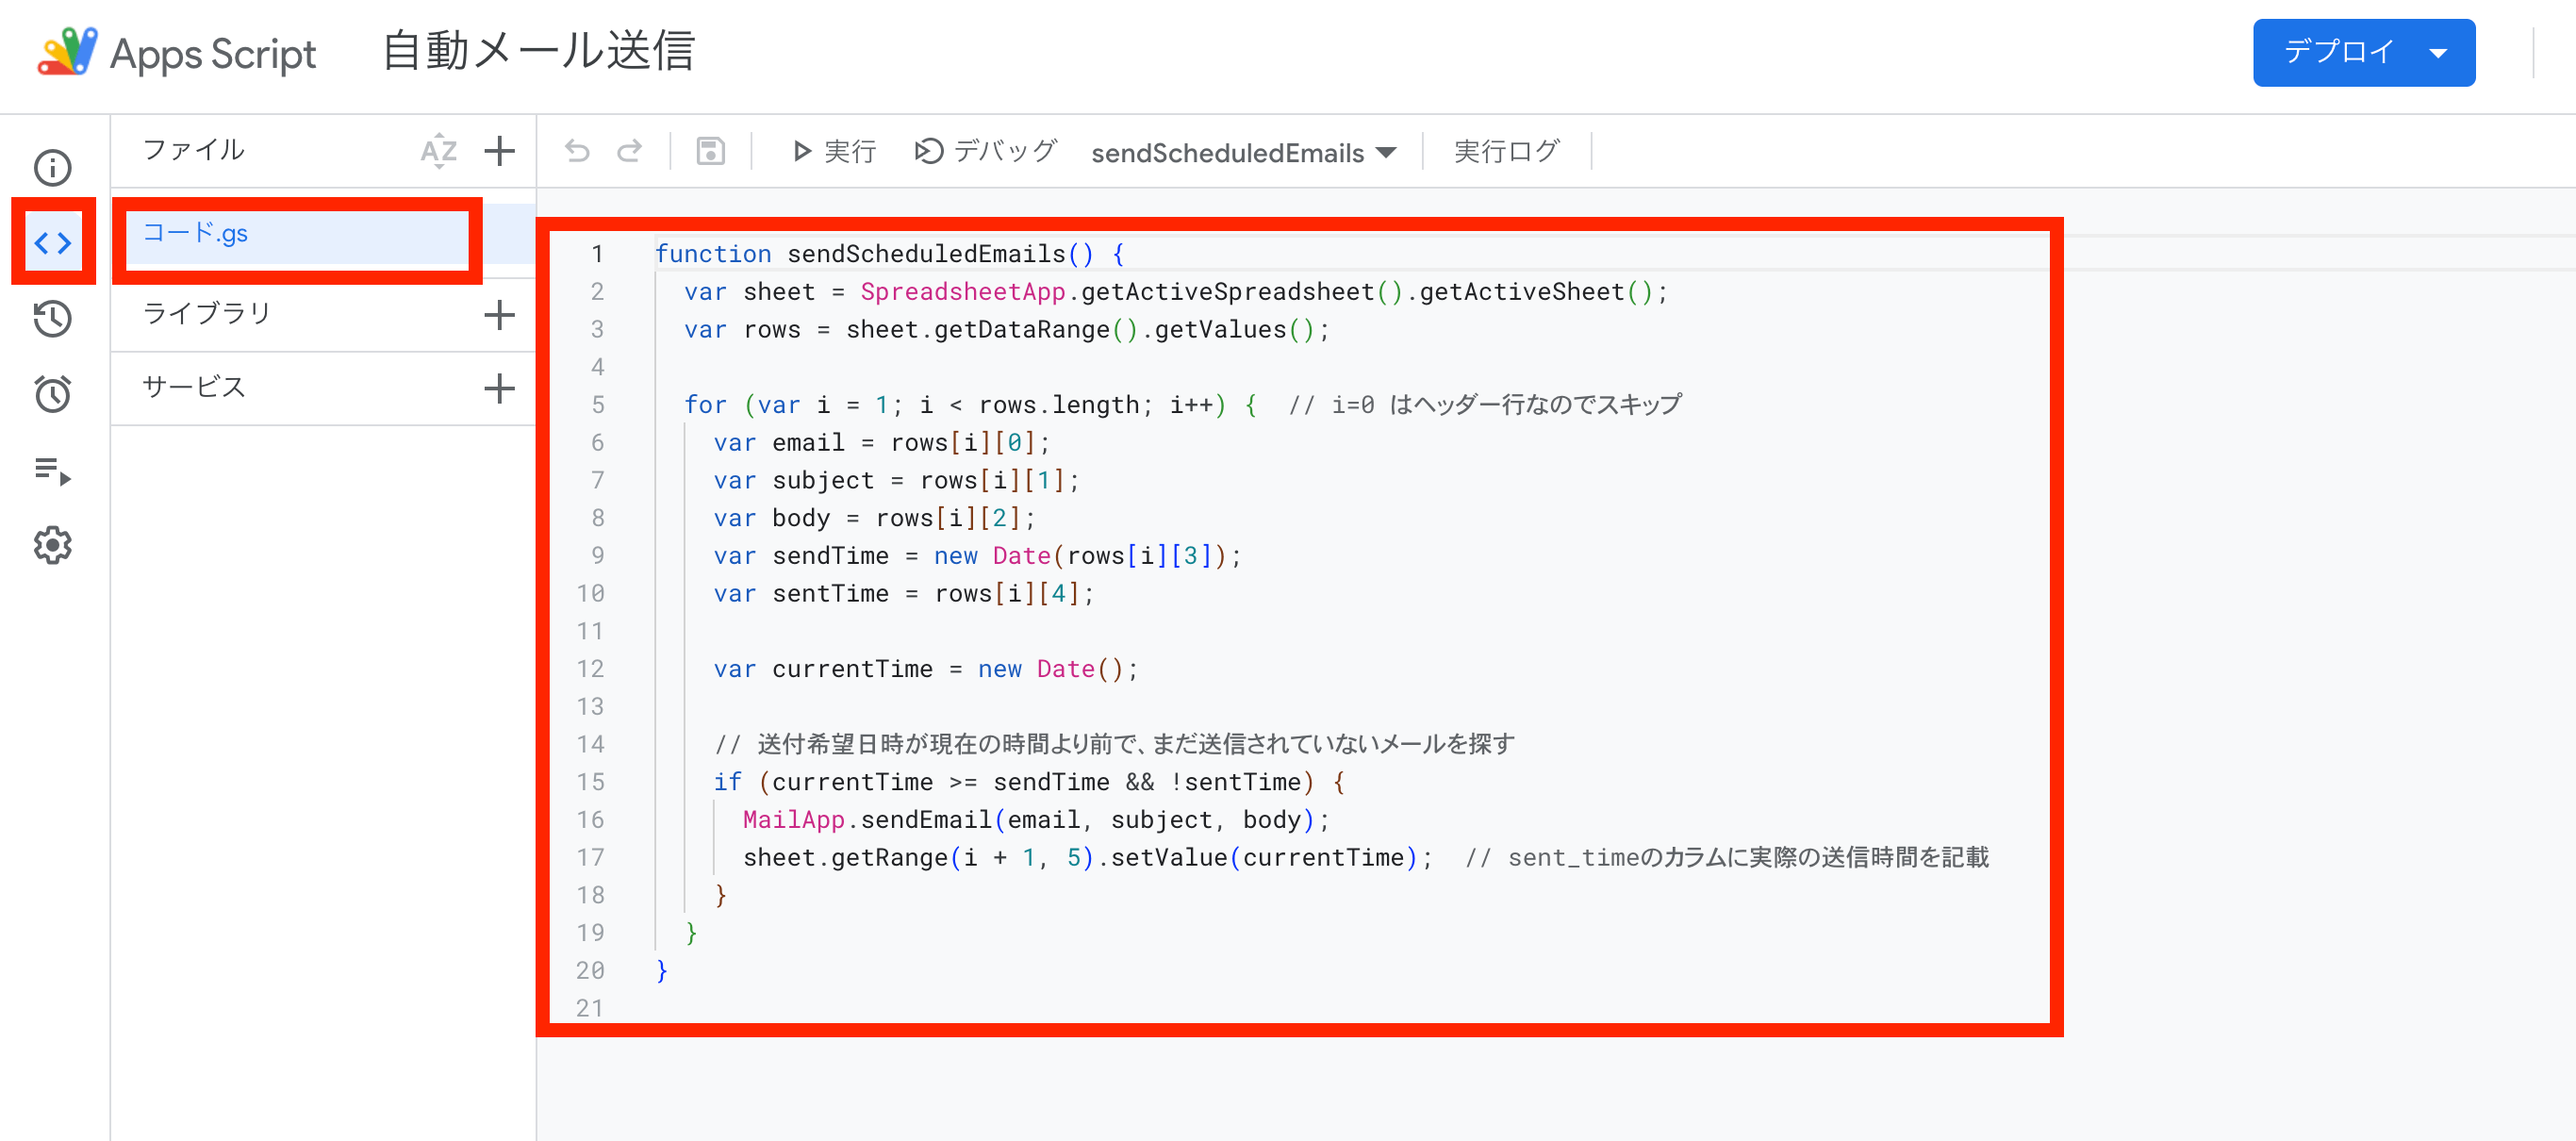Viewport: 2576px width, 1141px height.
Task: Click the undo arrow in toolbar
Action: click(577, 151)
